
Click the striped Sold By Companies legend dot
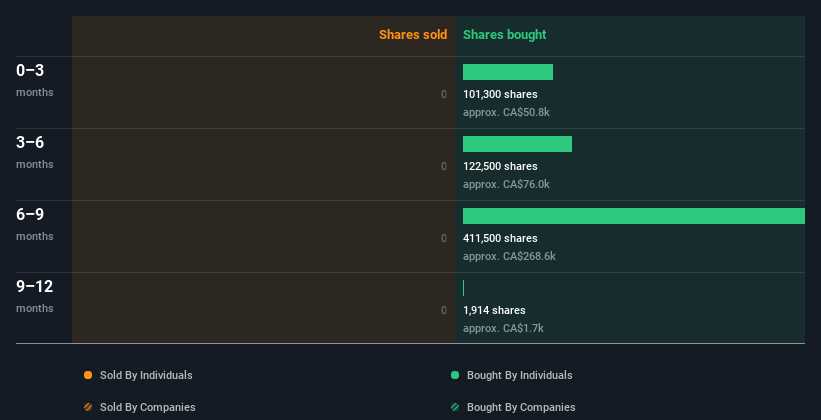88,407
